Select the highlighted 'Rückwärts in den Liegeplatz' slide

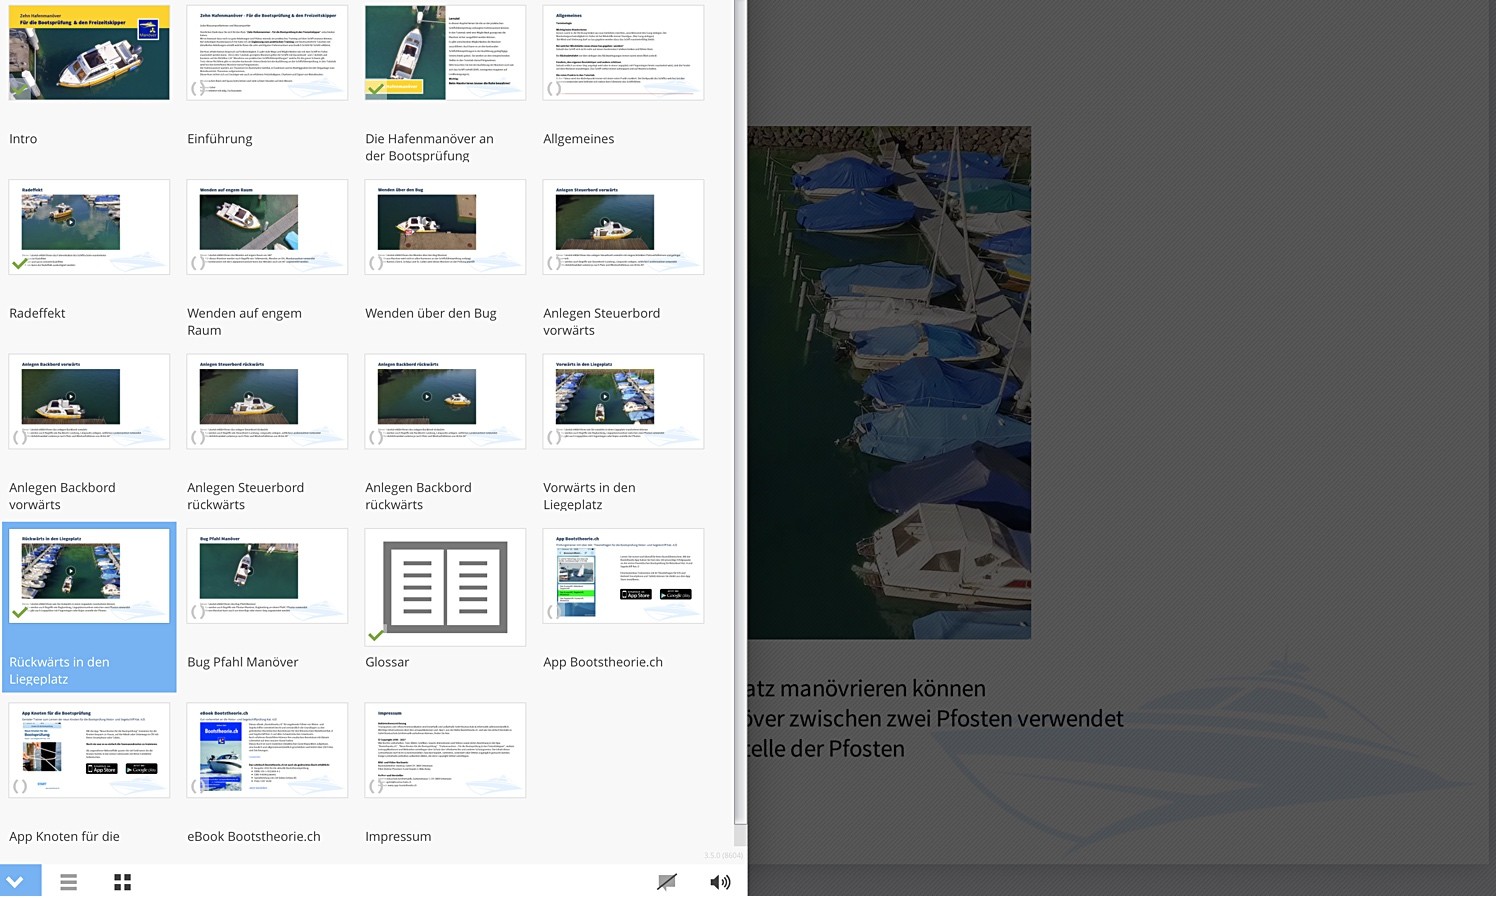pos(89,576)
